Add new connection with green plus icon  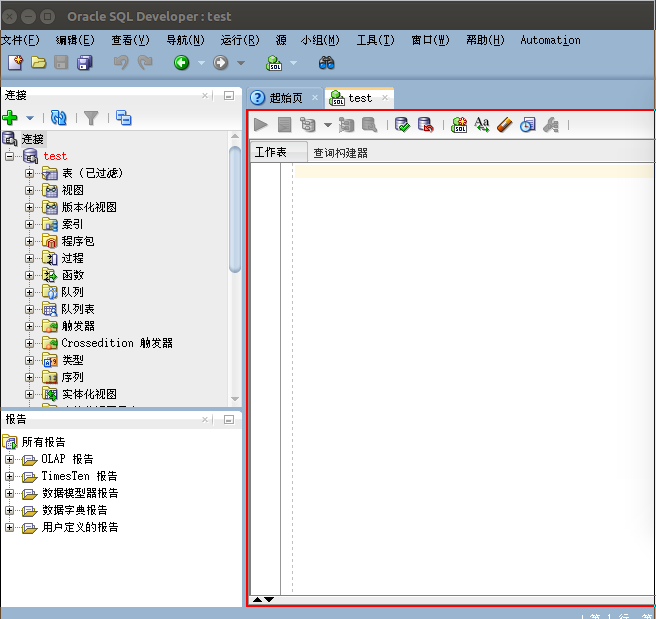(x=10, y=118)
